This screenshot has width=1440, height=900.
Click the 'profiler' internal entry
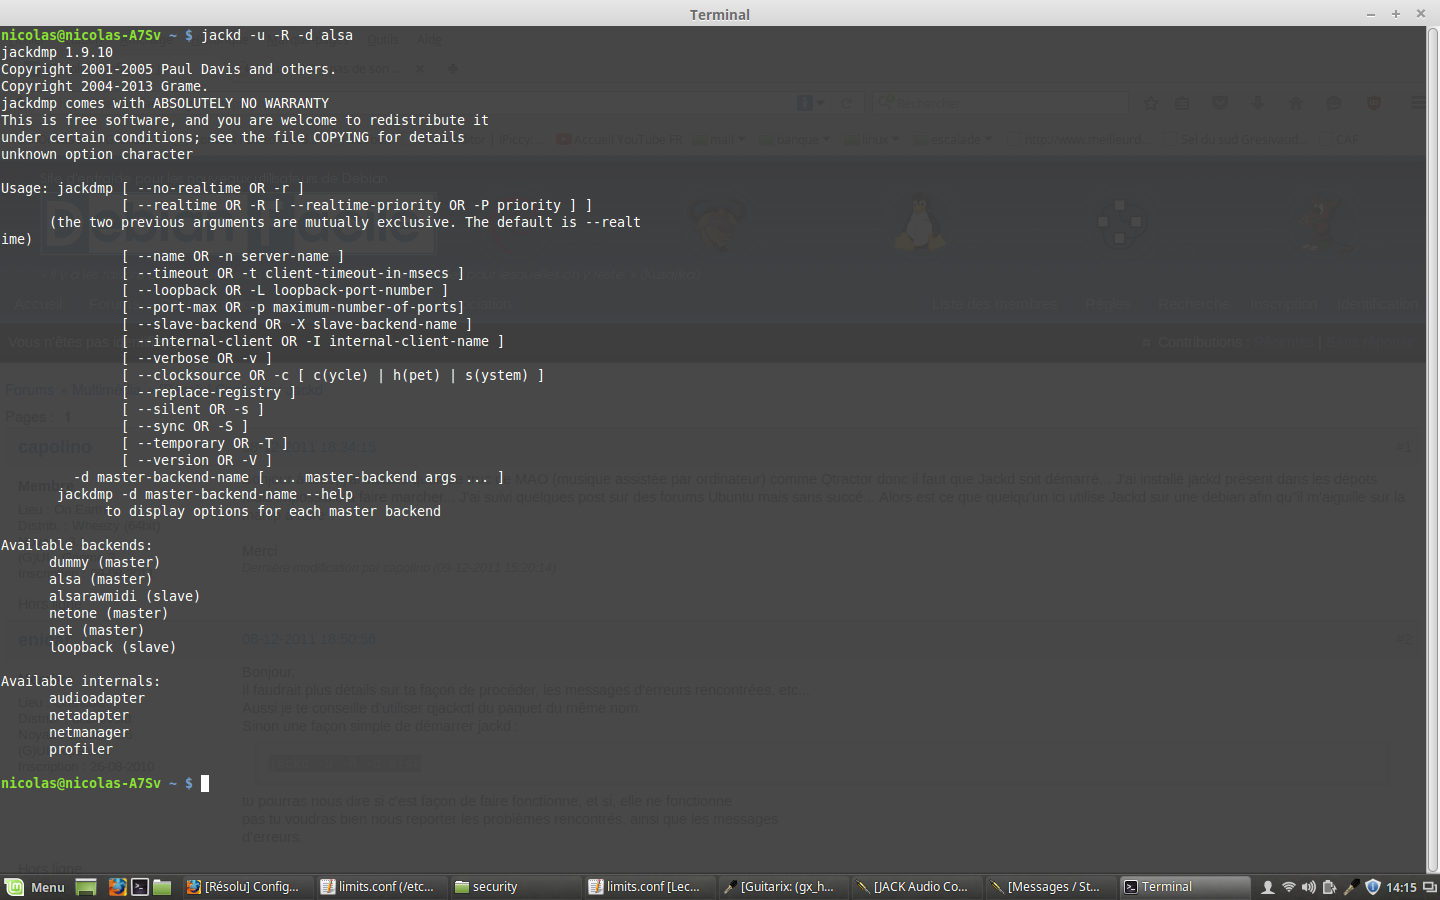coord(81,749)
